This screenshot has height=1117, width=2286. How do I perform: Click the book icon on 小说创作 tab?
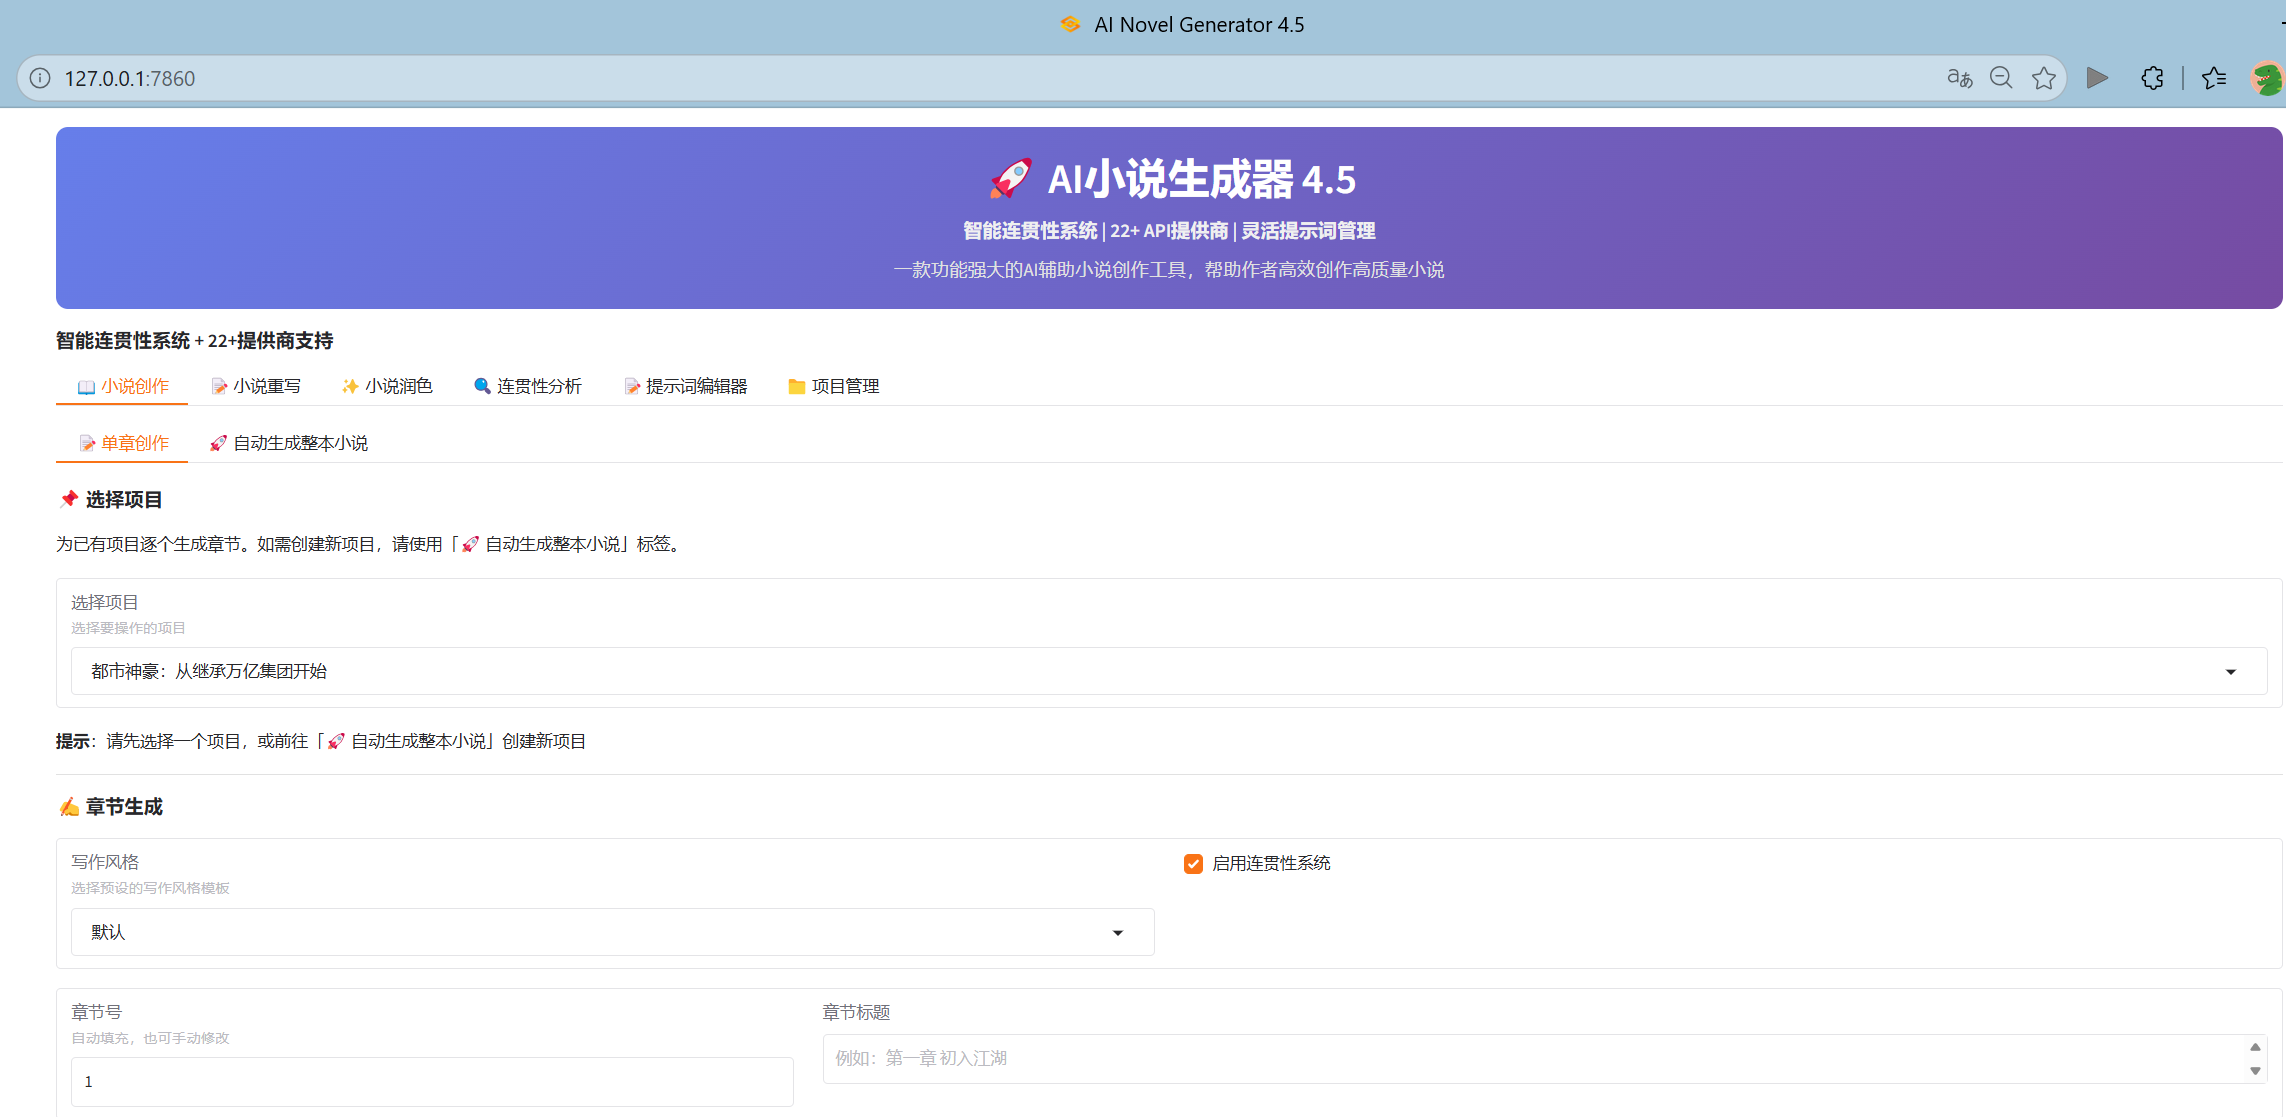point(85,386)
